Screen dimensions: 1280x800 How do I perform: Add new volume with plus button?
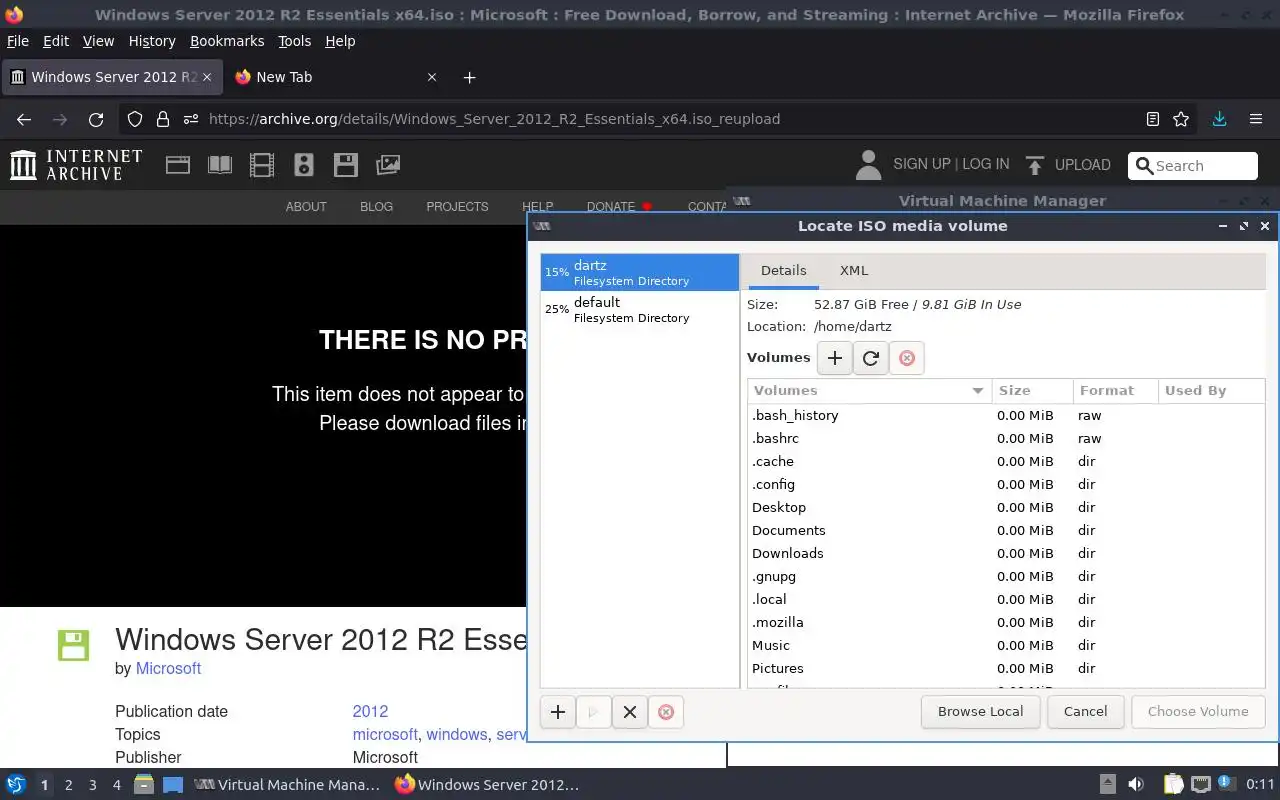(x=835, y=358)
